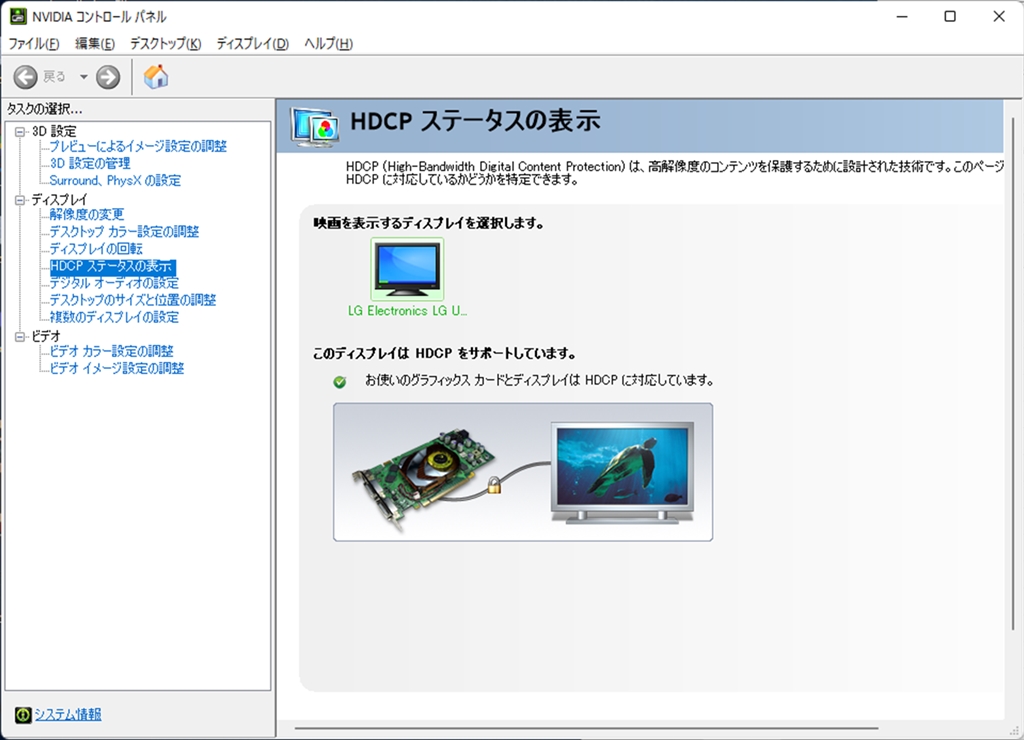The width and height of the screenshot is (1024, 740).
Task: Open デスクトップのサイズと位置の調整
Action: (133, 300)
